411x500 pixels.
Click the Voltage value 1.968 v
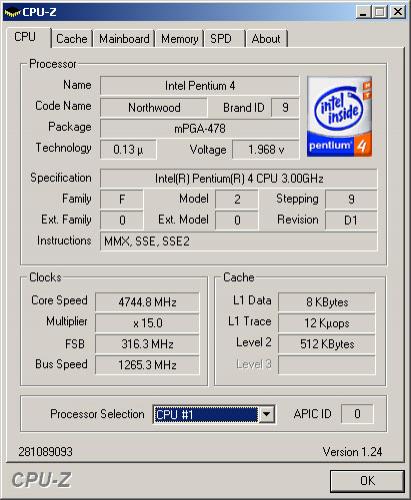(266, 150)
